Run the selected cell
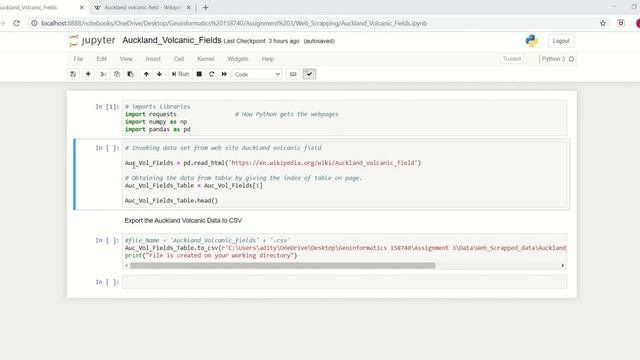The height and width of the screenshot is (360, 640). click(180, 74)
